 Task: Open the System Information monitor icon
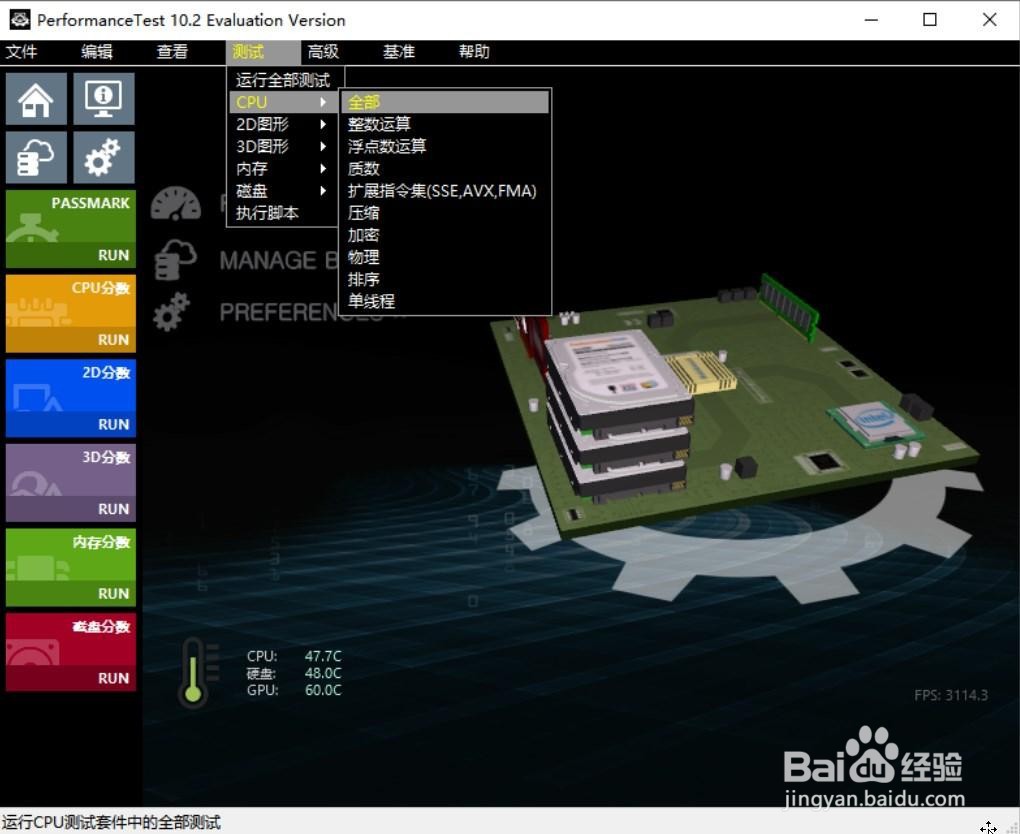pyautogui.click(x=103, y=98)
